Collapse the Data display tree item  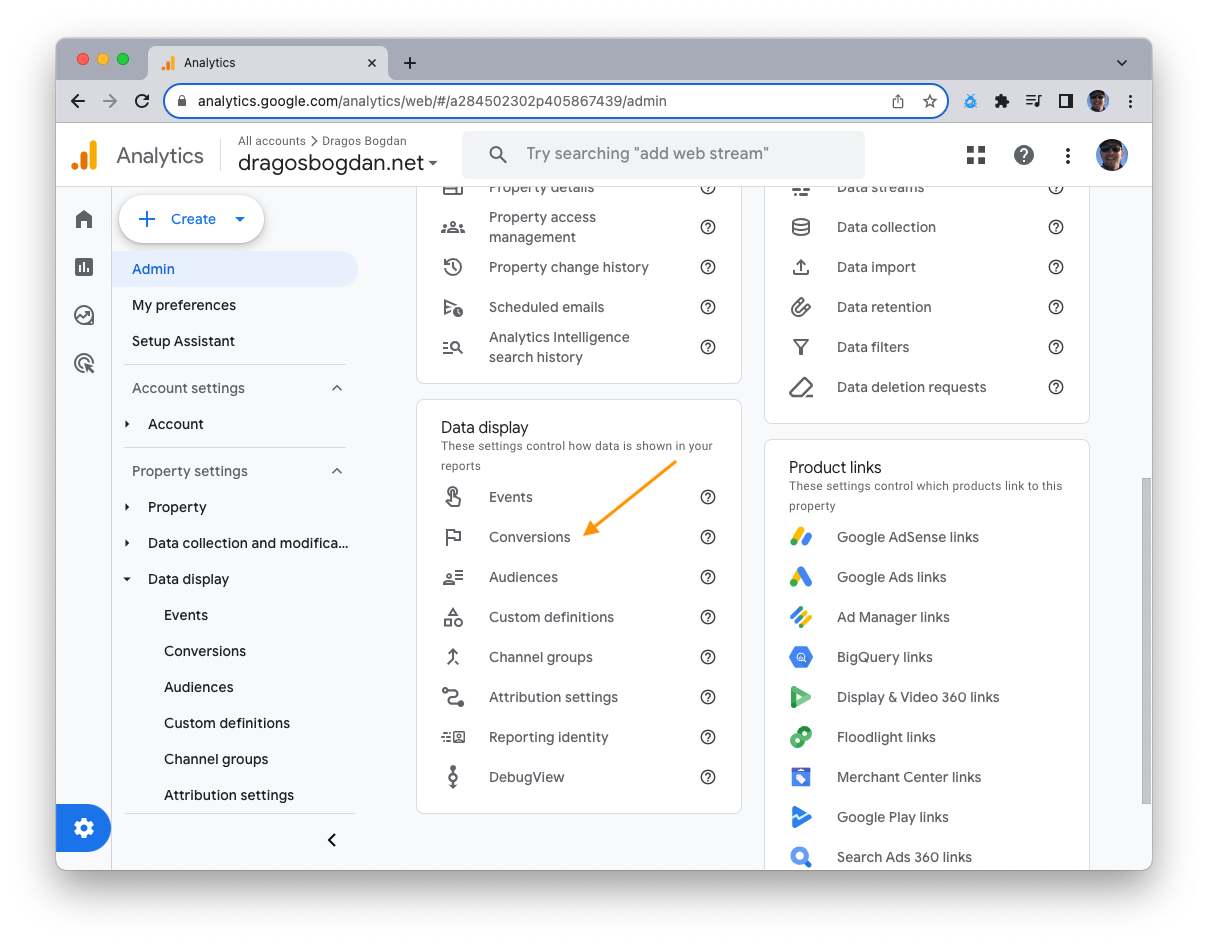(128, 579)
